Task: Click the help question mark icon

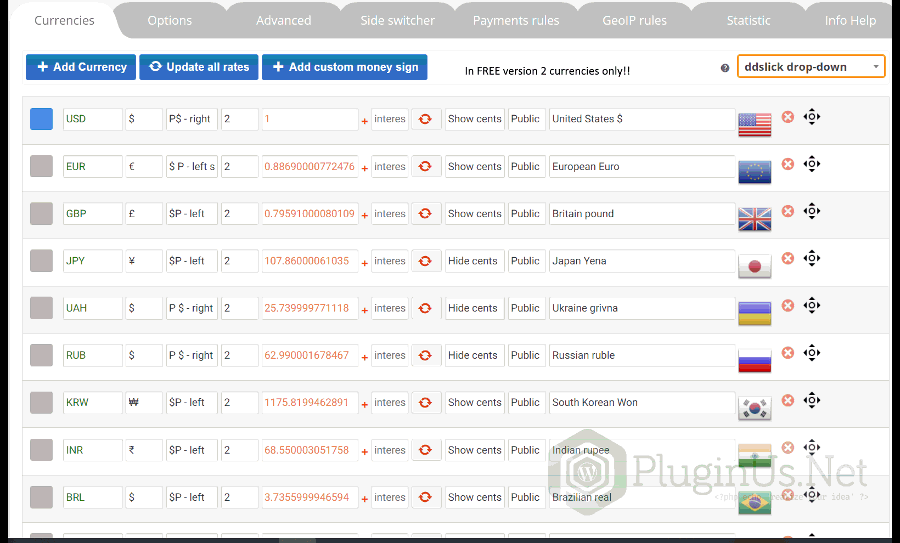Action: tap(725, 68)
